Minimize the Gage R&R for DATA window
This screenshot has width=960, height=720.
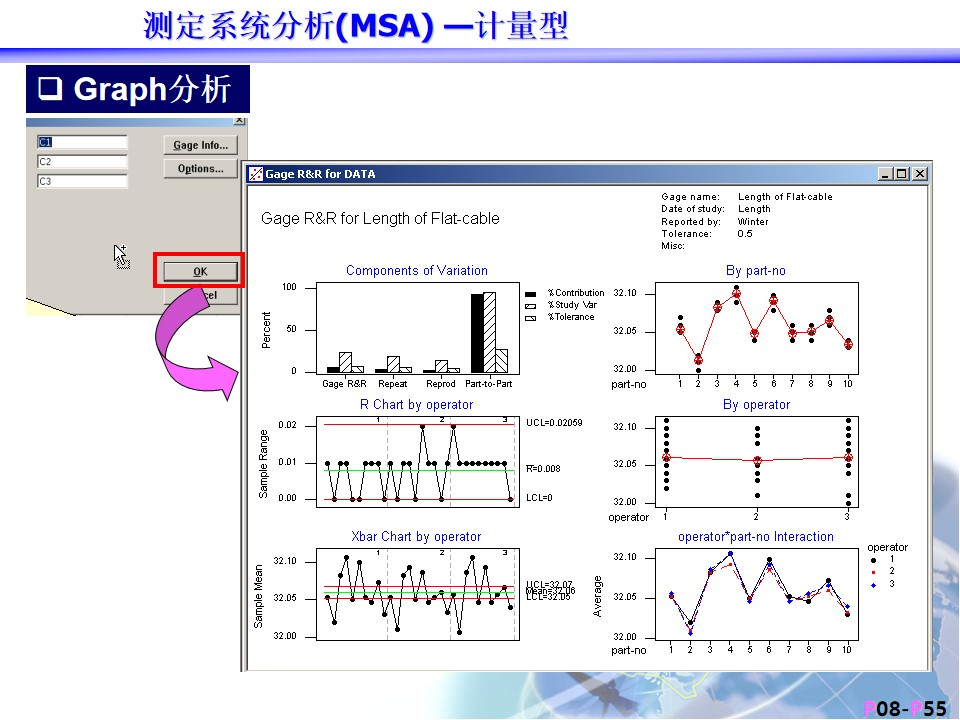point(885,174)
